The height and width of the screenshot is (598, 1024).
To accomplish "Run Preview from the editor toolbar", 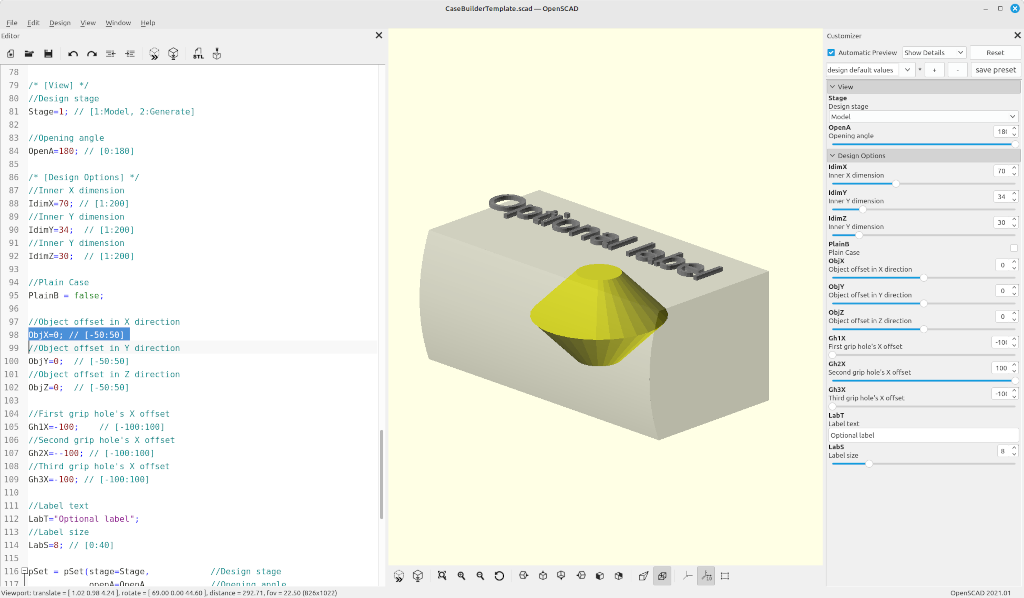I will (x=154, y=54).
